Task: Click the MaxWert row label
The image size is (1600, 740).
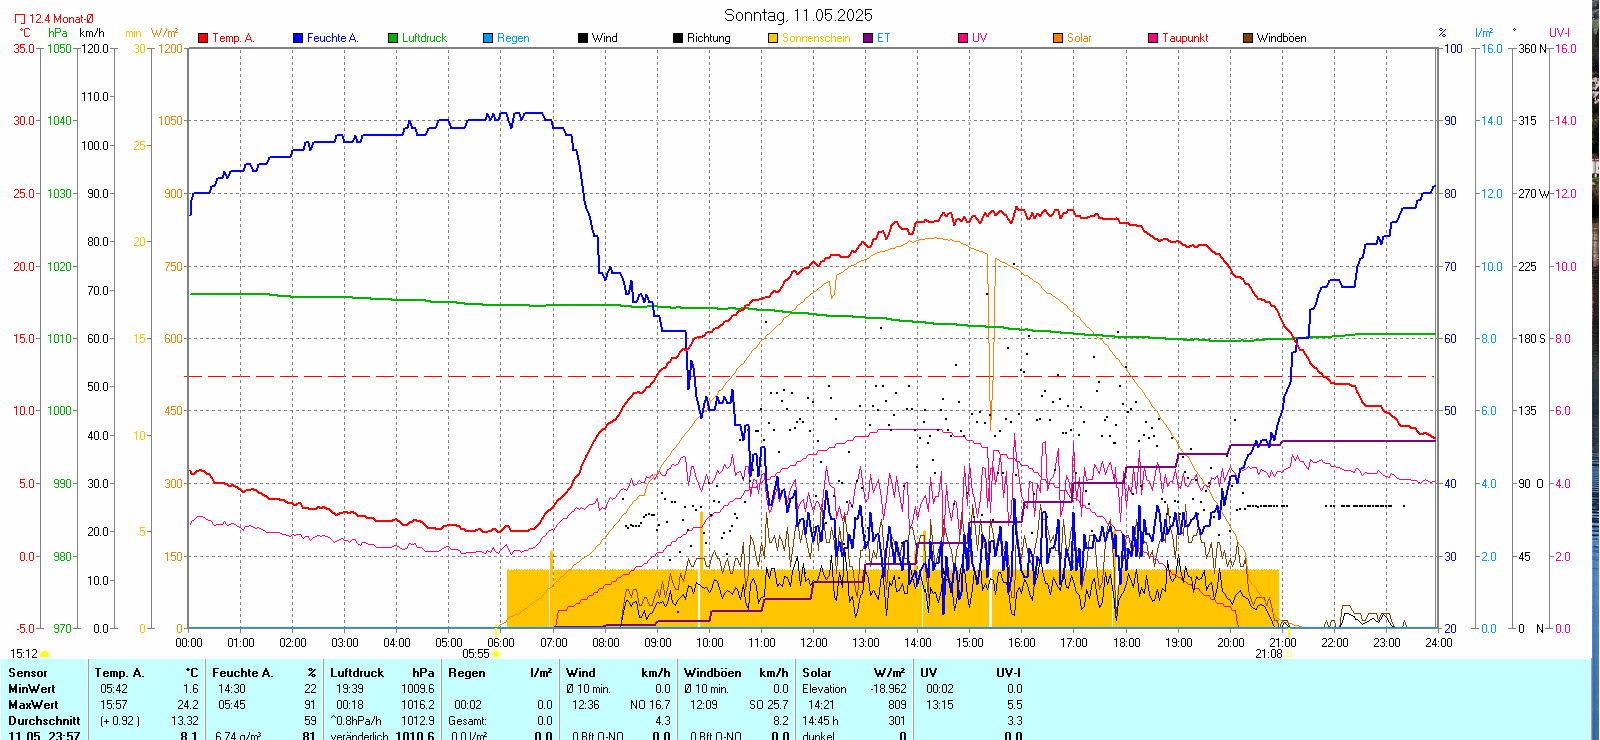Action: pos(33,705)
